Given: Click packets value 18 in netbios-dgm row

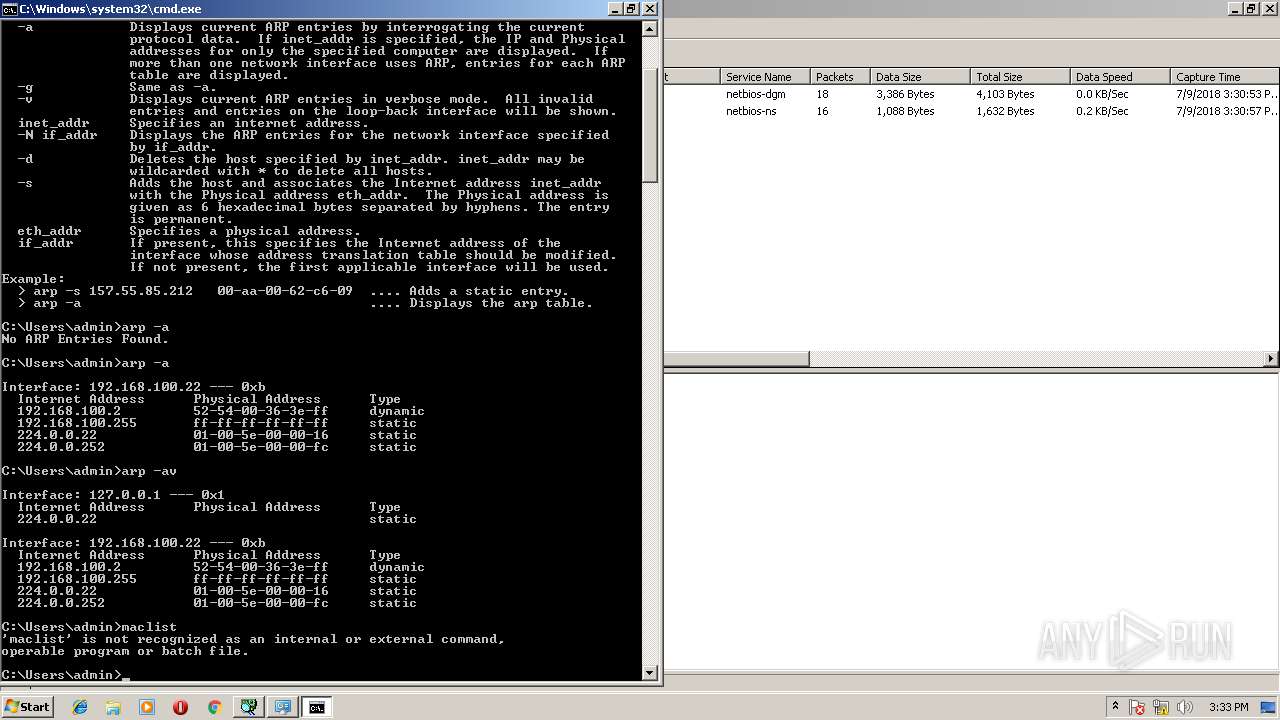Looking at the screenshot, I should click(x=822, y=94).
